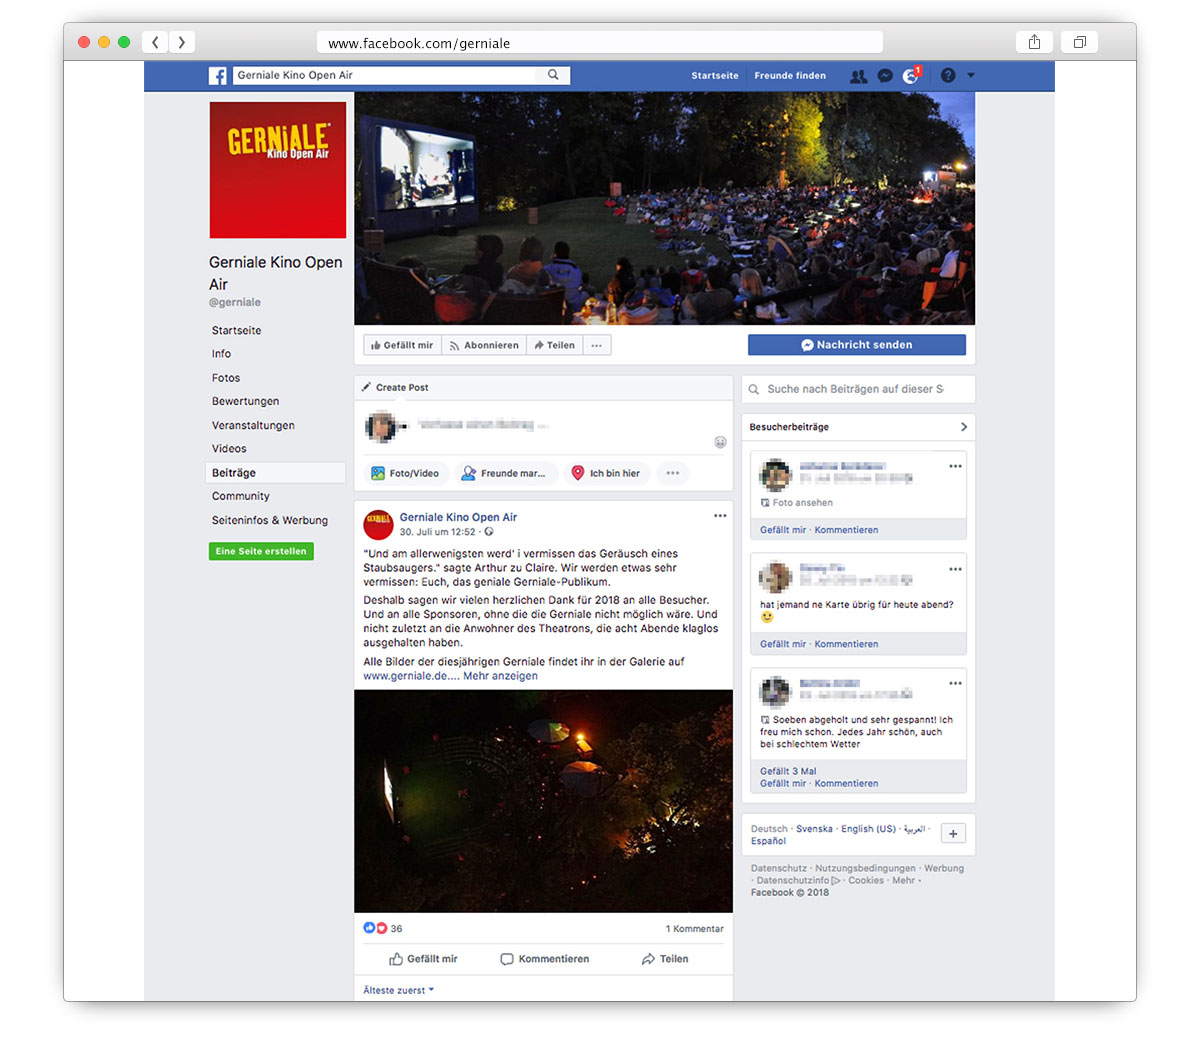Click plus button for more languages
This screenshot has width=1200, height=1047.
953,834
